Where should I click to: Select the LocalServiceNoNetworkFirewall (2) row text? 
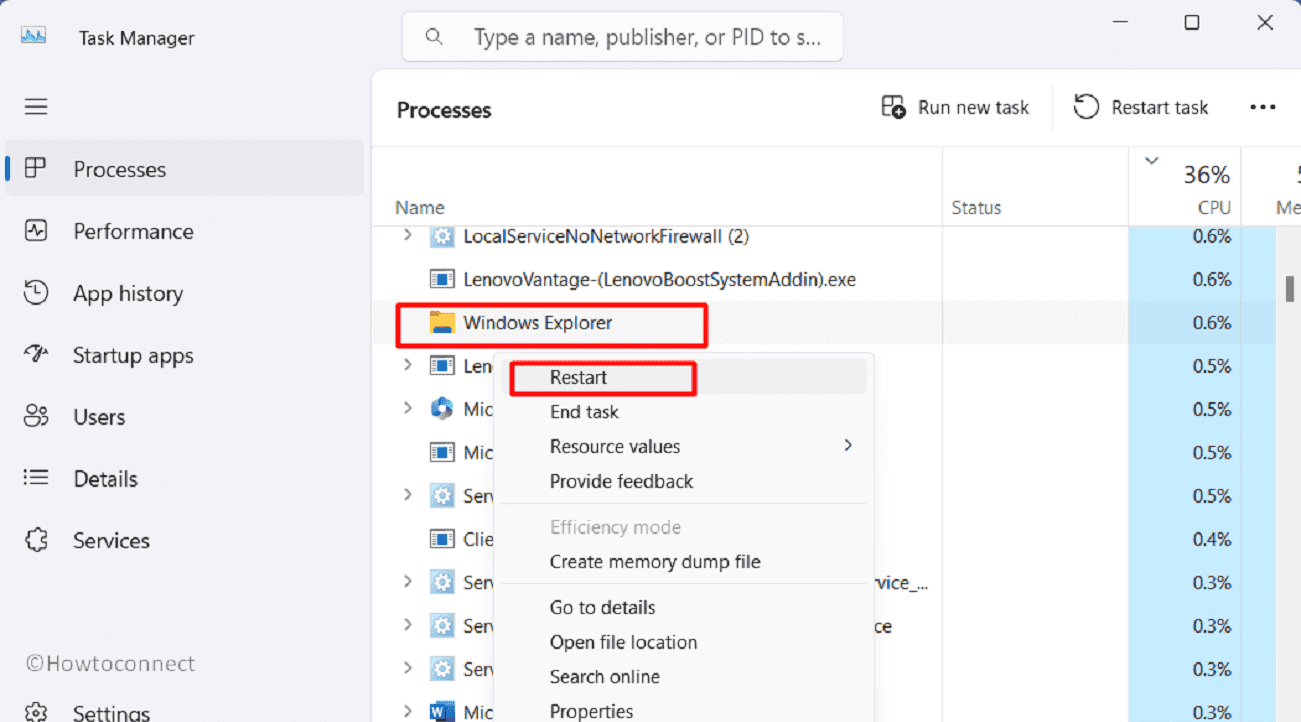[x=606, y=236]
